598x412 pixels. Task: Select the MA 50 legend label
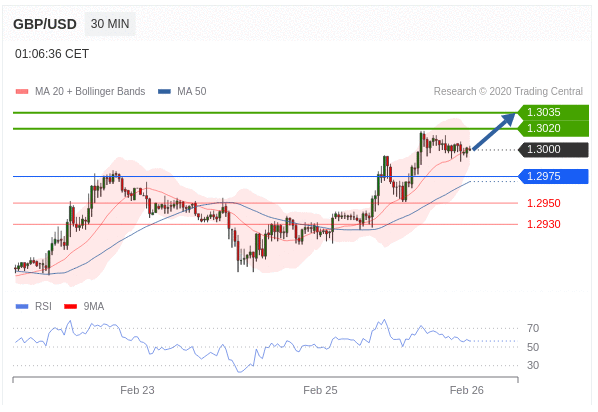(x=191, y=92)
